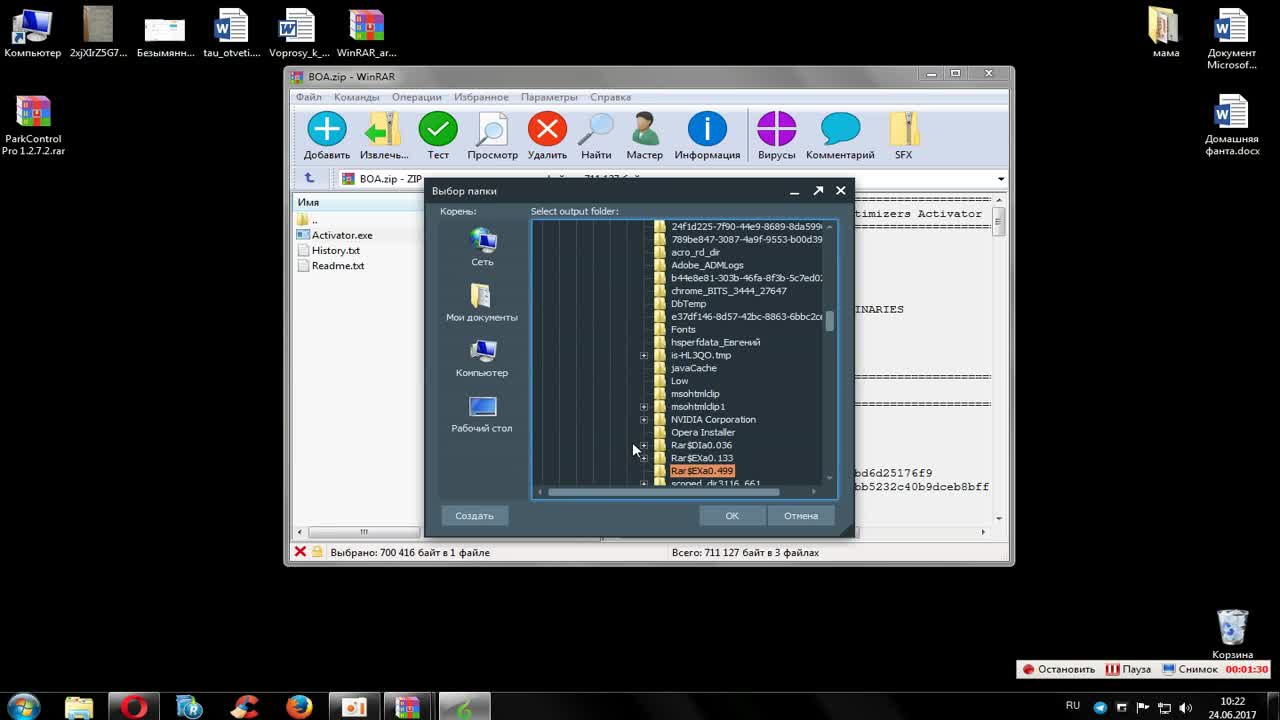The image size is (1280, 720).
Task: Select the Компьютер root in the folder dialog
Action: point(482,351)
